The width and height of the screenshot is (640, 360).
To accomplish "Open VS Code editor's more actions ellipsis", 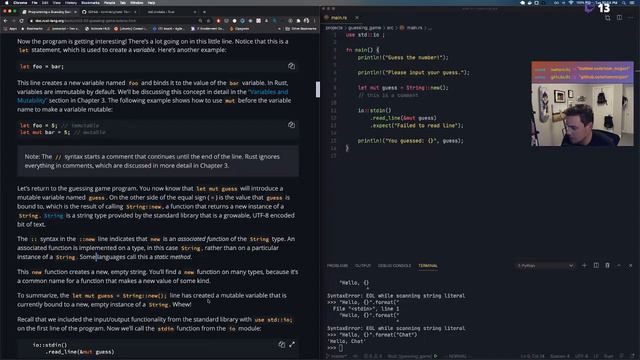I will coord(631,18).
